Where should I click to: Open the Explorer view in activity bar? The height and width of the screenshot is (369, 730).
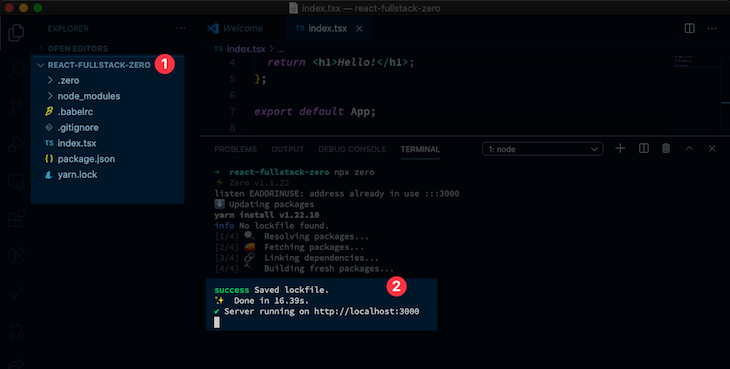tap(16, 32)
